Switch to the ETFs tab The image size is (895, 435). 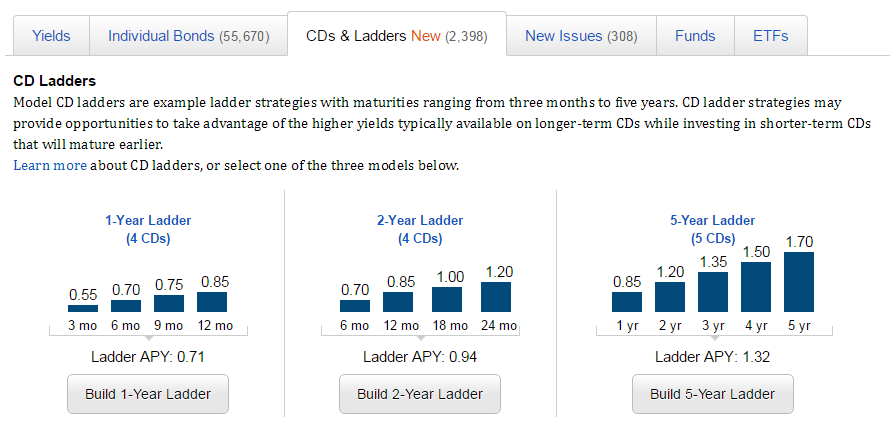(770, 36)
